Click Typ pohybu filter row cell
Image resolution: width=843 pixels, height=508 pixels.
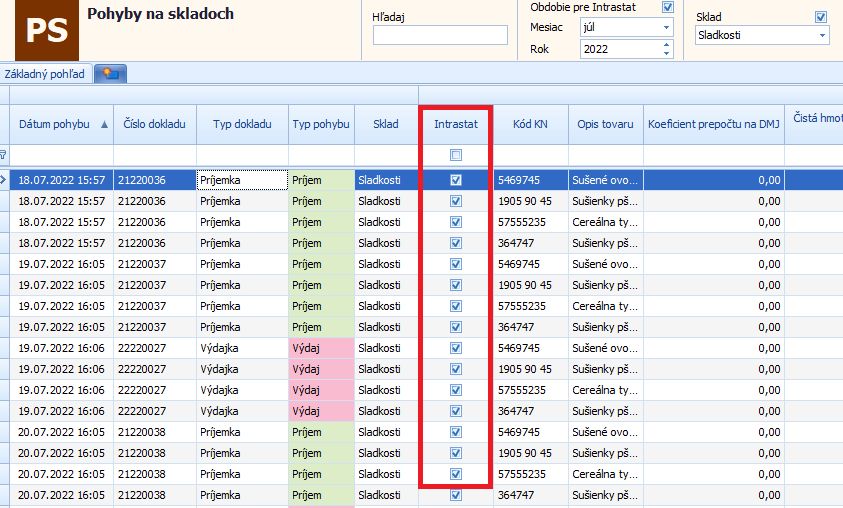pos(322,155)
